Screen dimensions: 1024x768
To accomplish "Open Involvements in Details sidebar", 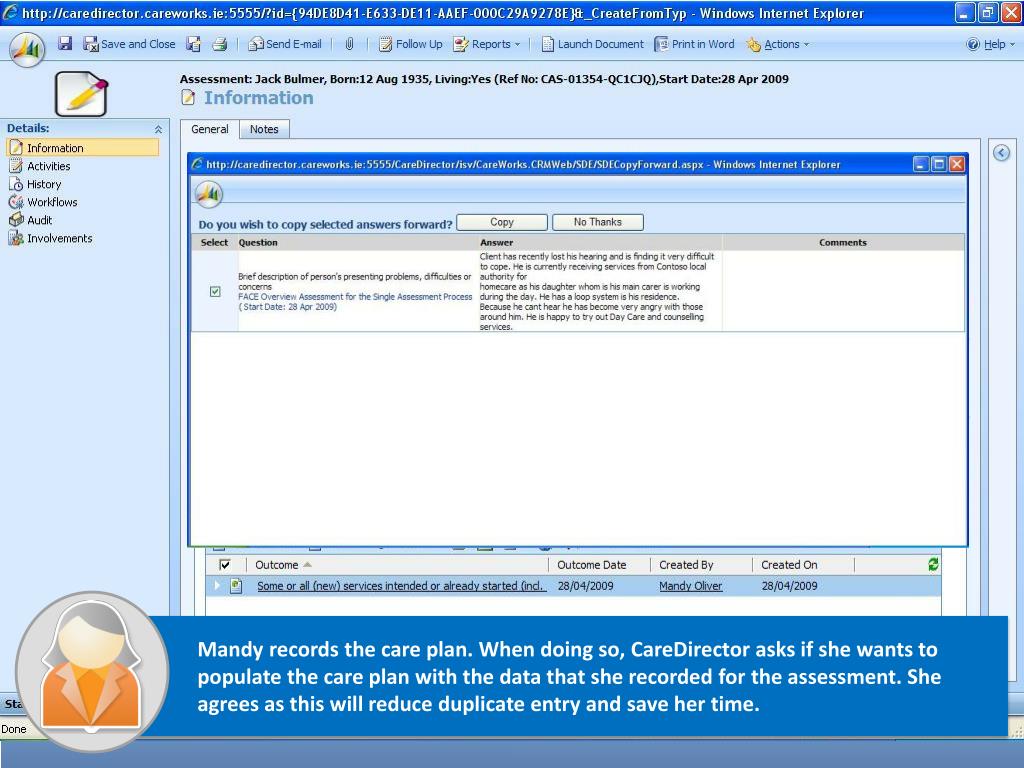I will tap(50, 238).
